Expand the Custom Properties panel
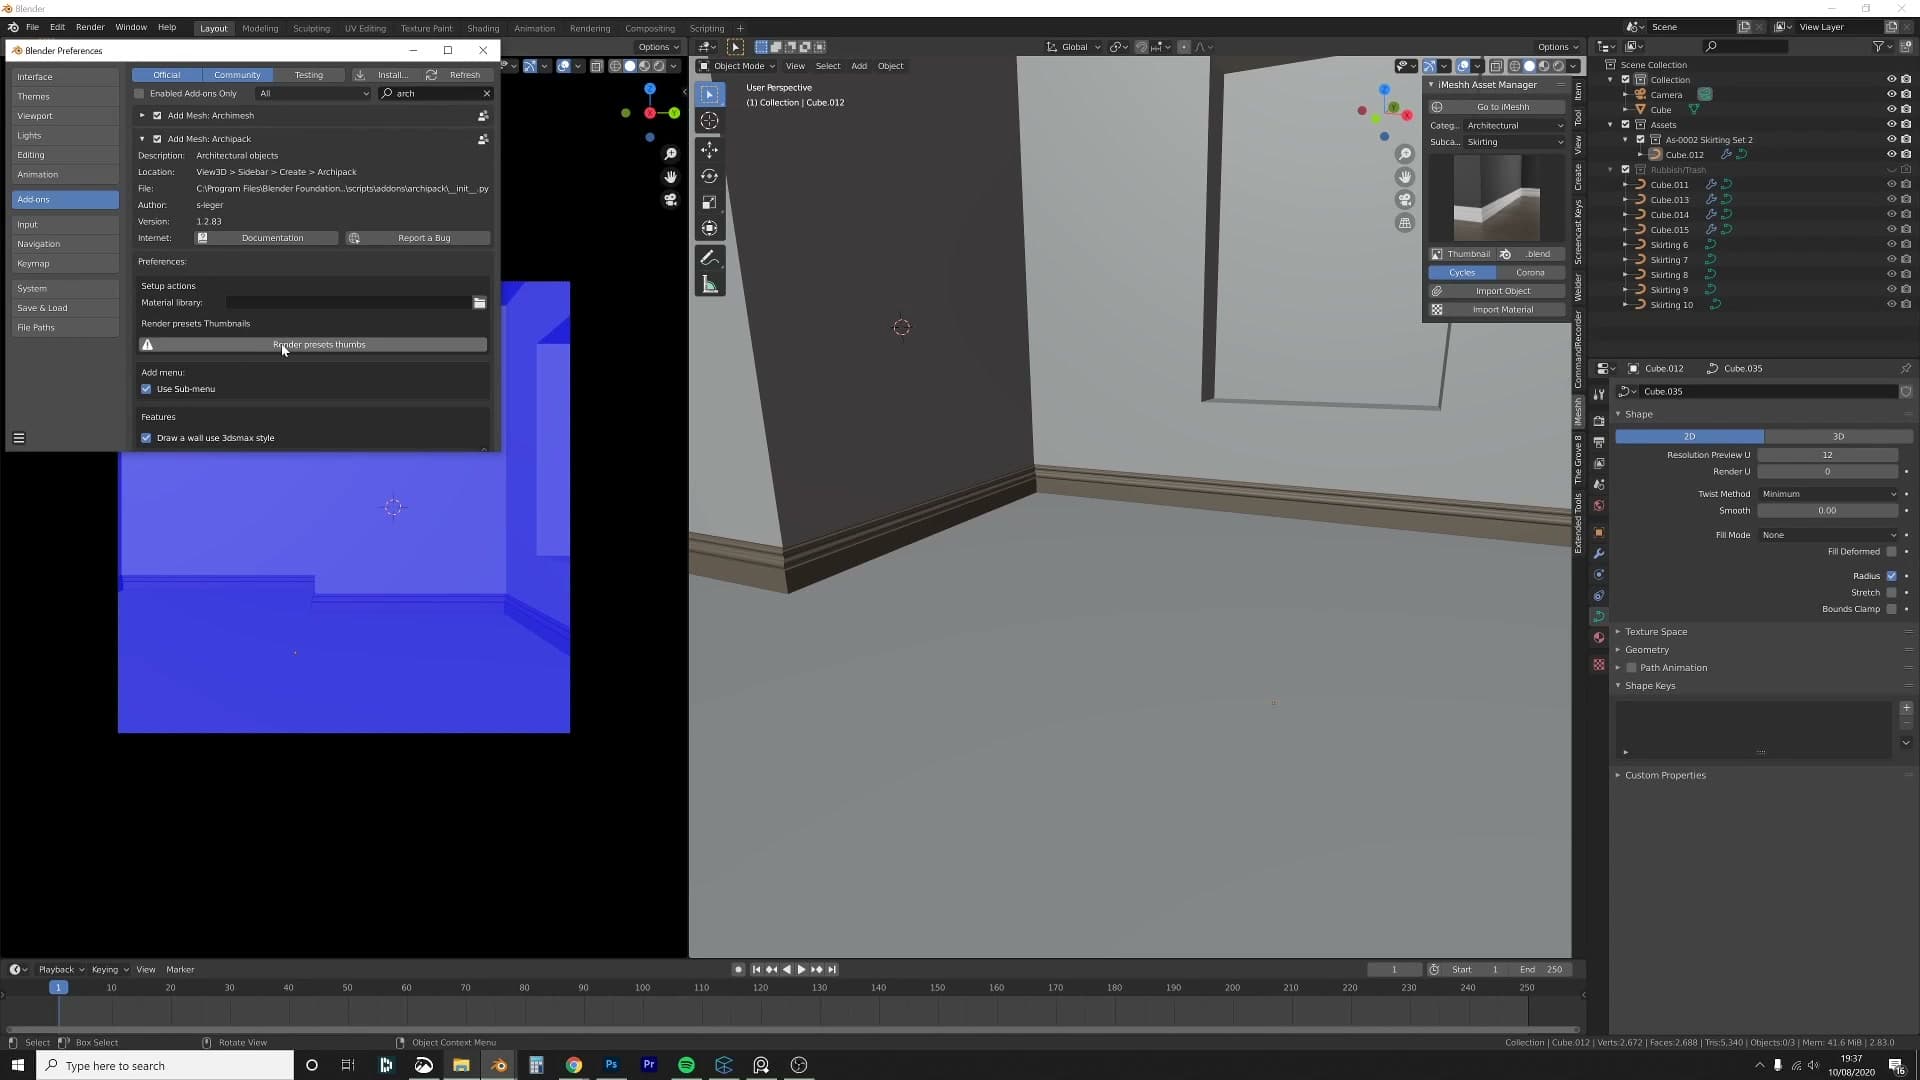The width and height of the screenshot is (1920, 1080). click(1664, 775)
